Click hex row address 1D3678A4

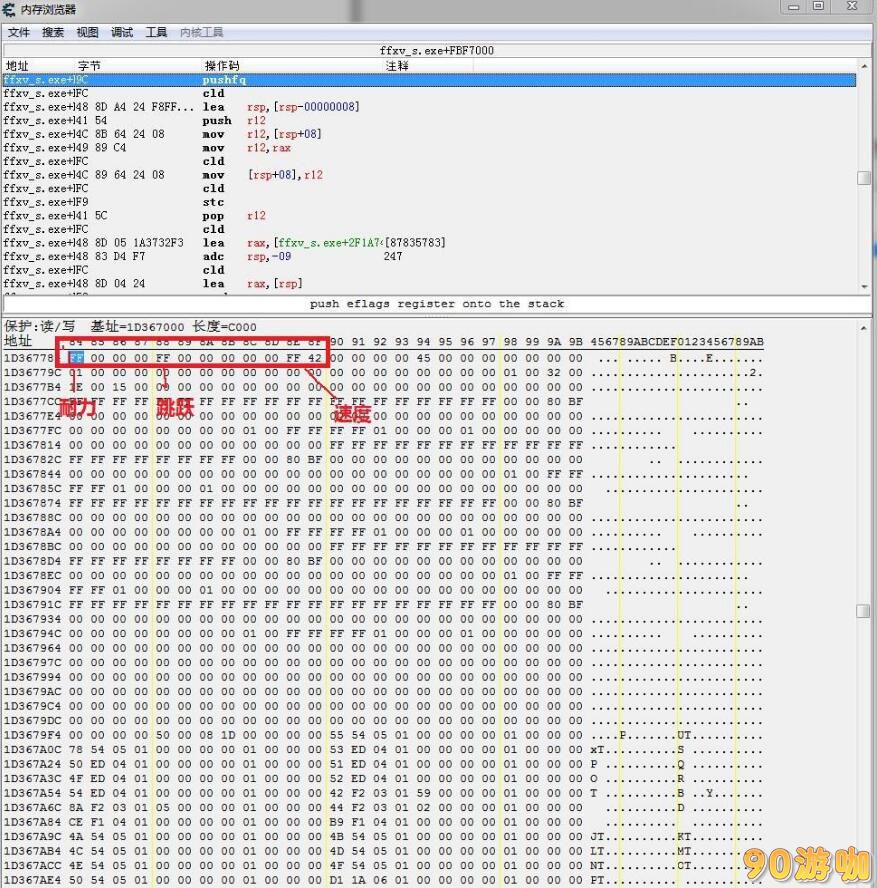pos(32,532)
